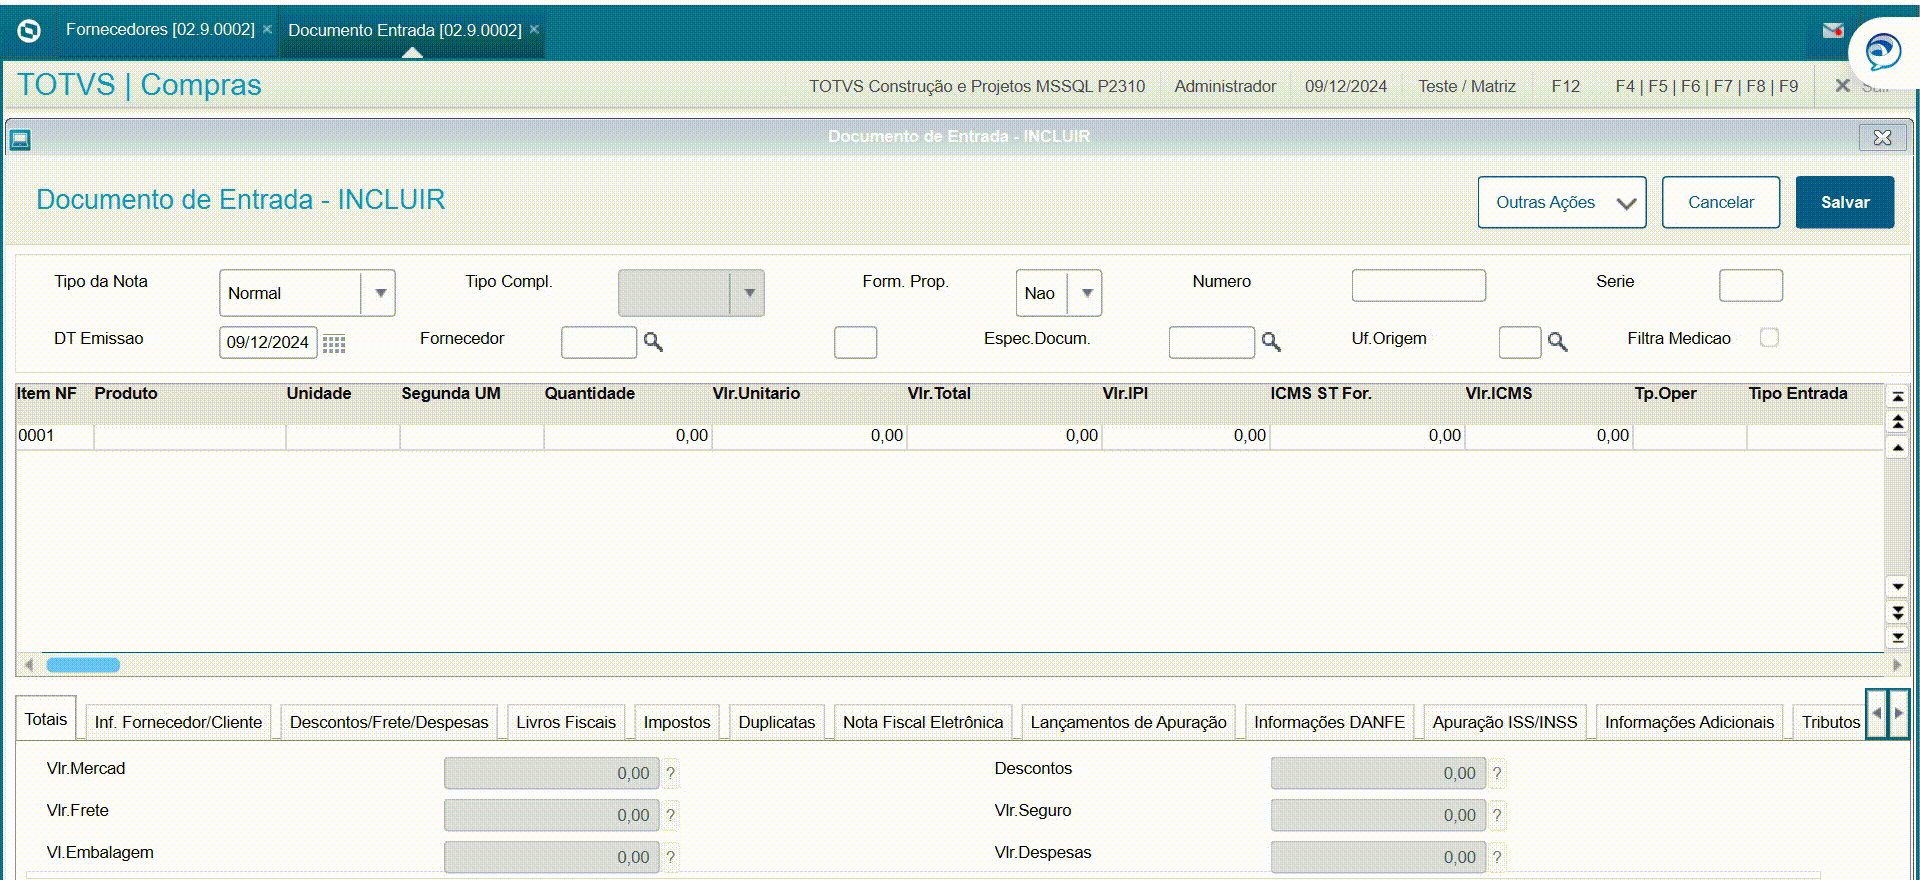1920x880 pixels.
Task: Open Inf. Fornecedor/Cliente tab
Action: 178,722
